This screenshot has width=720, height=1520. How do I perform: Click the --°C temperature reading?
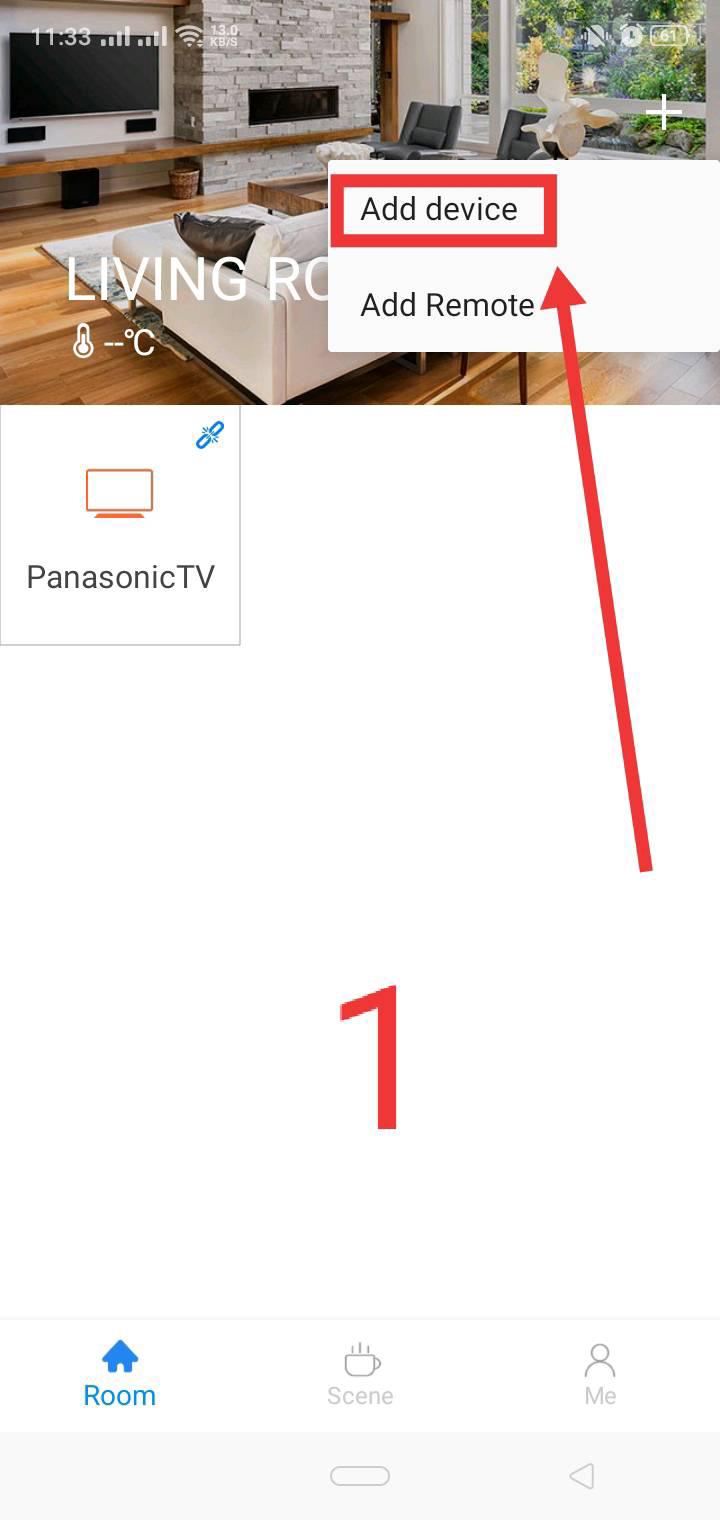(130, 343)
